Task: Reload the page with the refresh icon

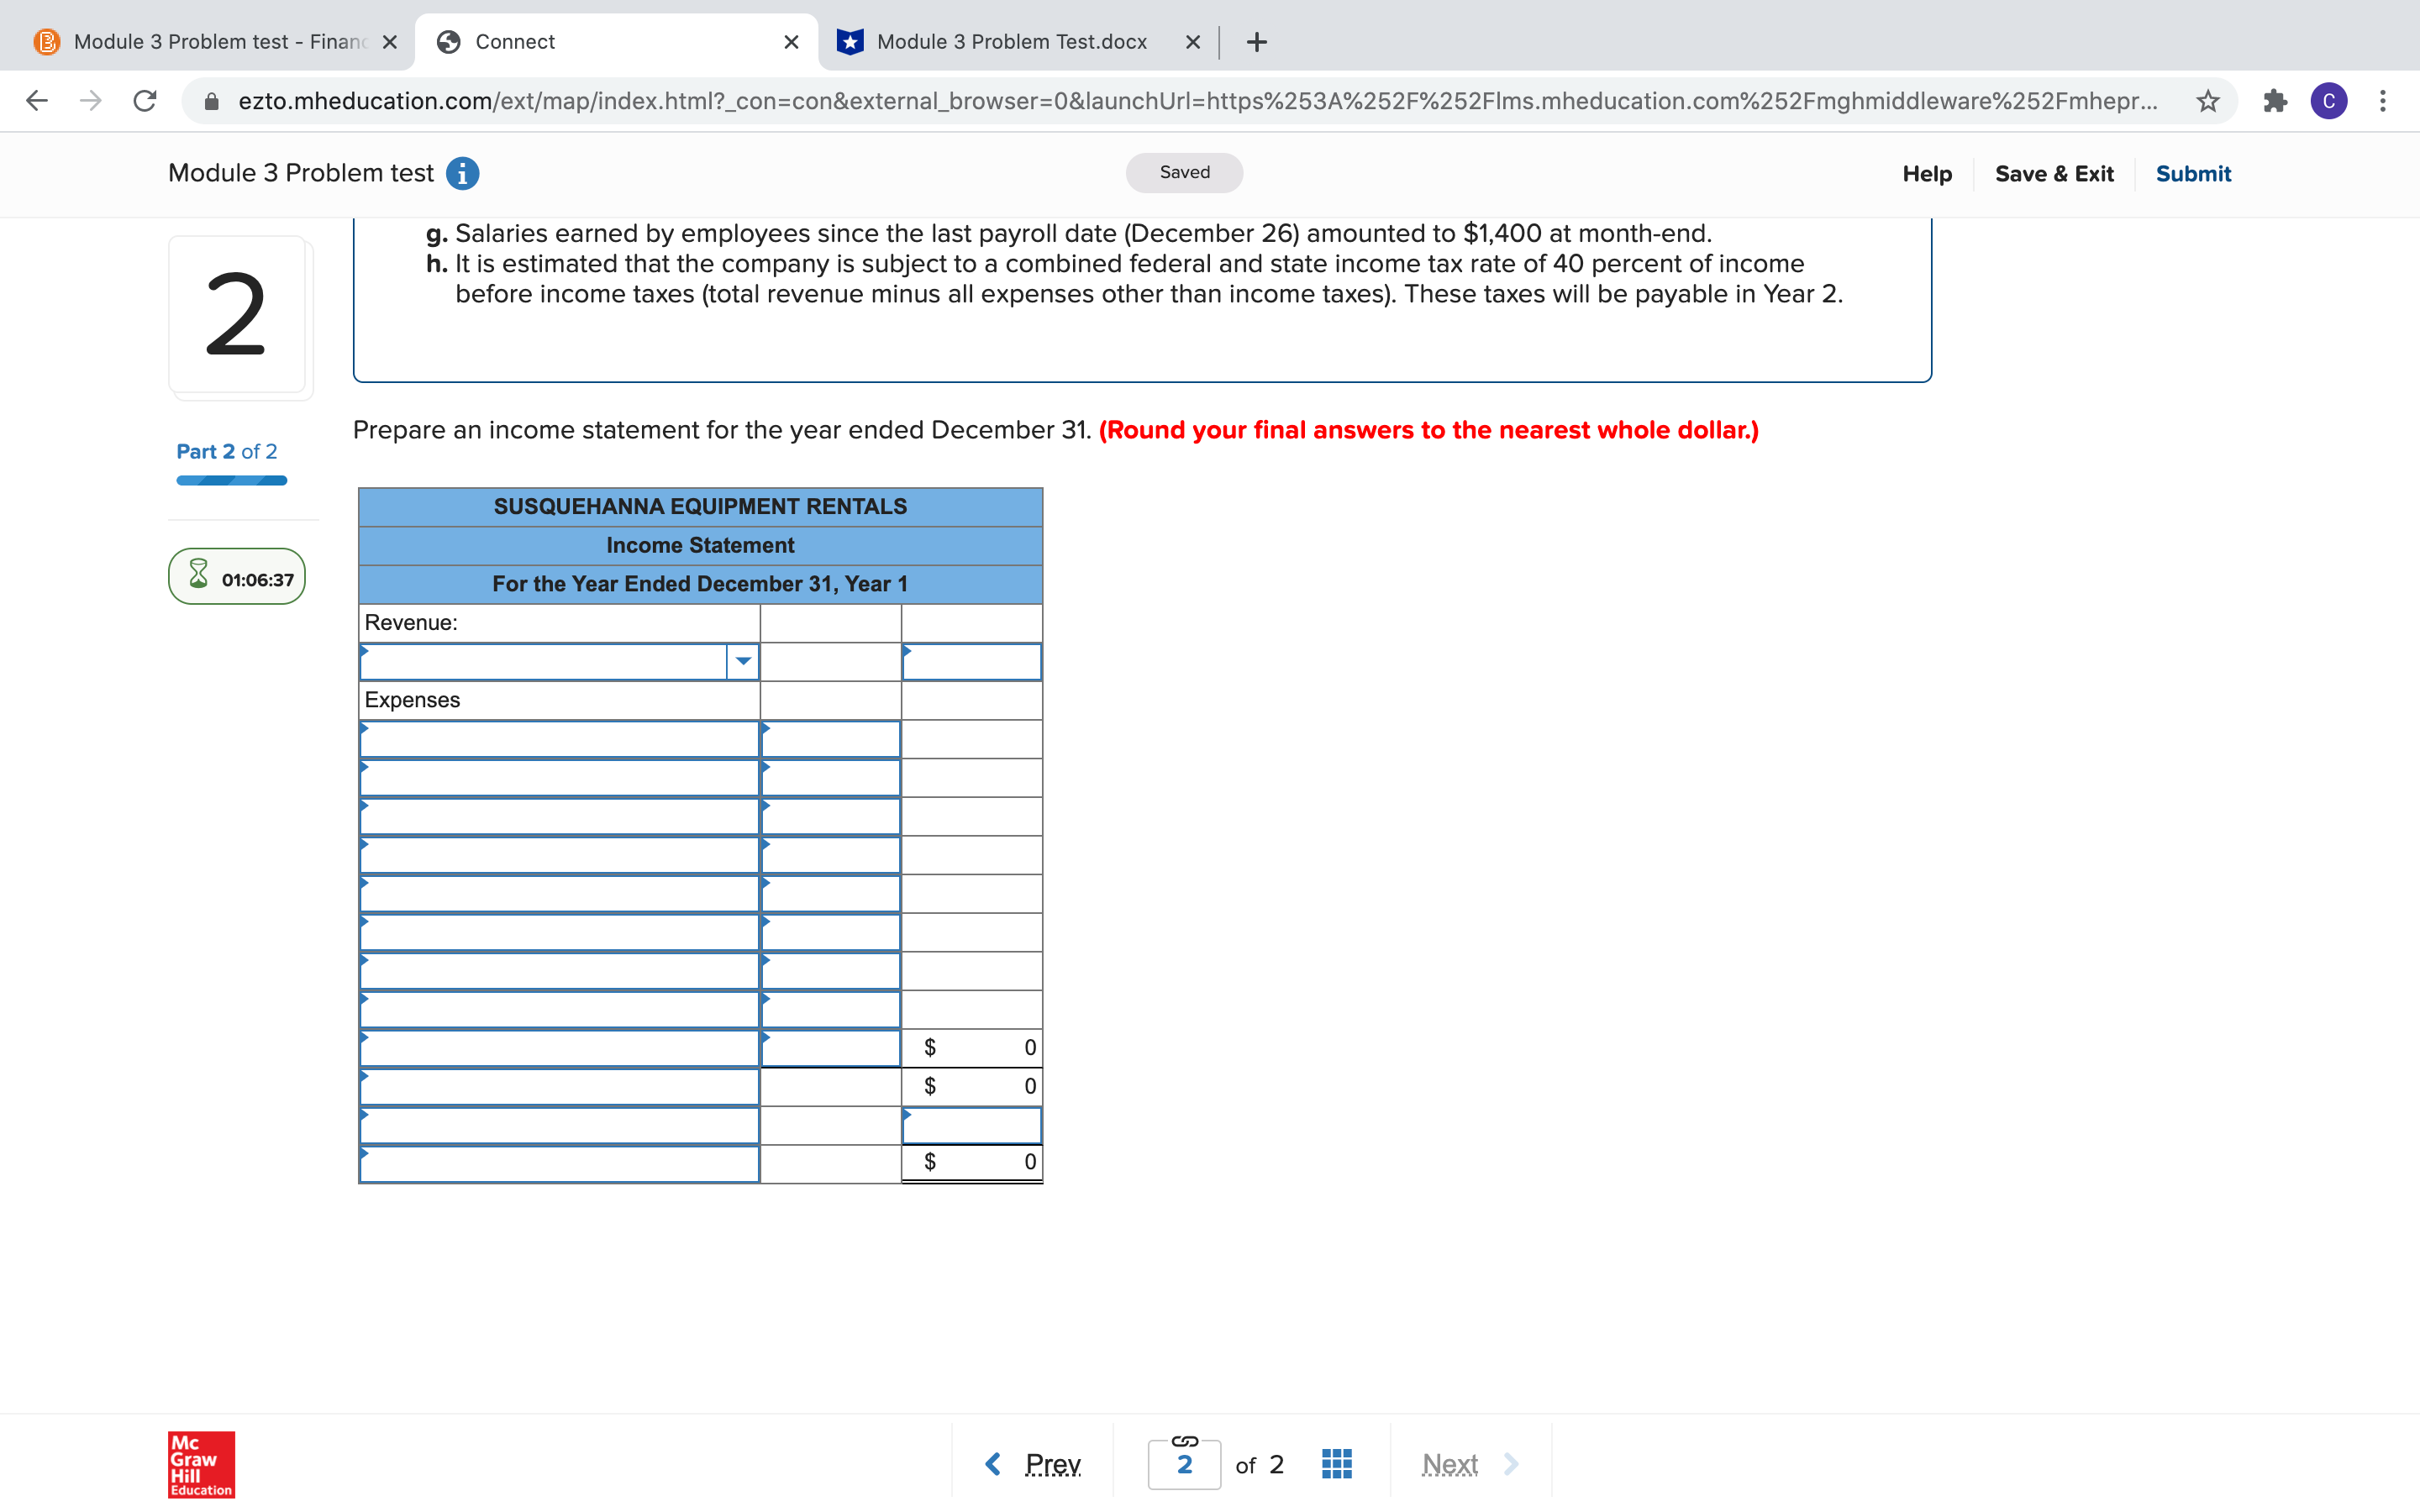Action: click(x=145, y=101)
